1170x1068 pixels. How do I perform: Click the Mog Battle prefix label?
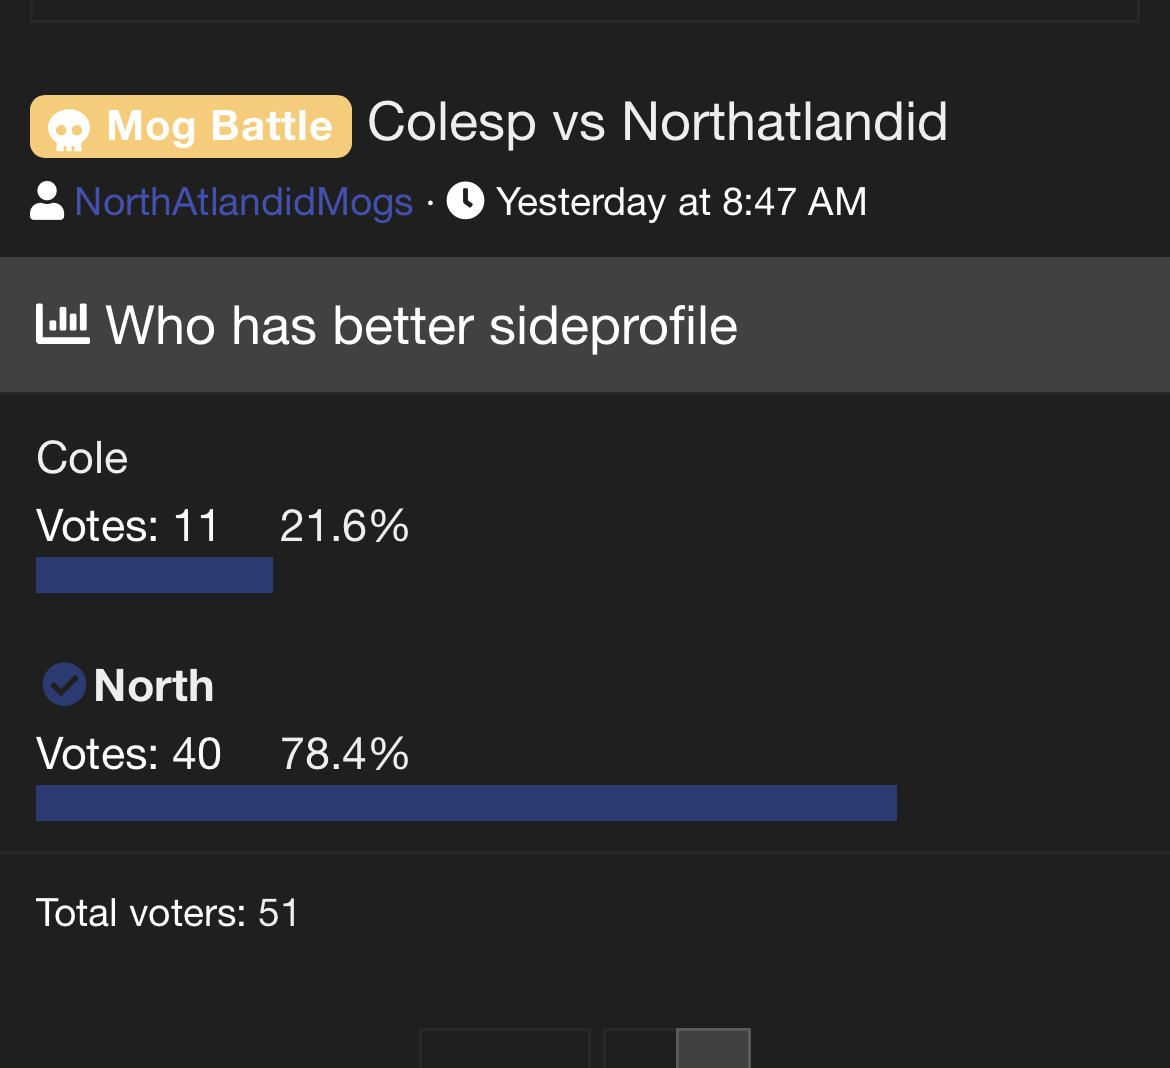tap(191, 126)
